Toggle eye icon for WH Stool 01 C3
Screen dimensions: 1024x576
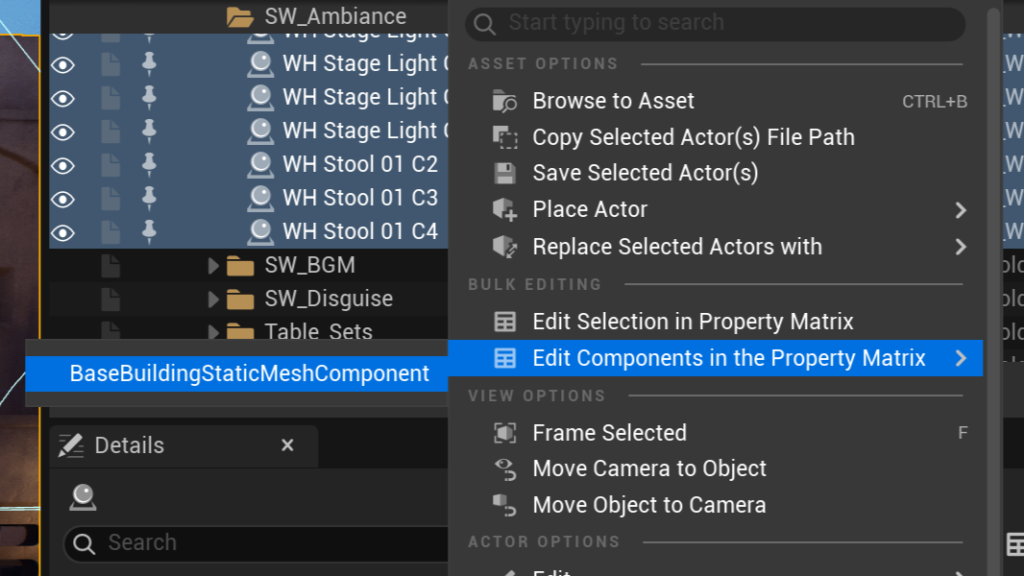(x=63, y=198)
